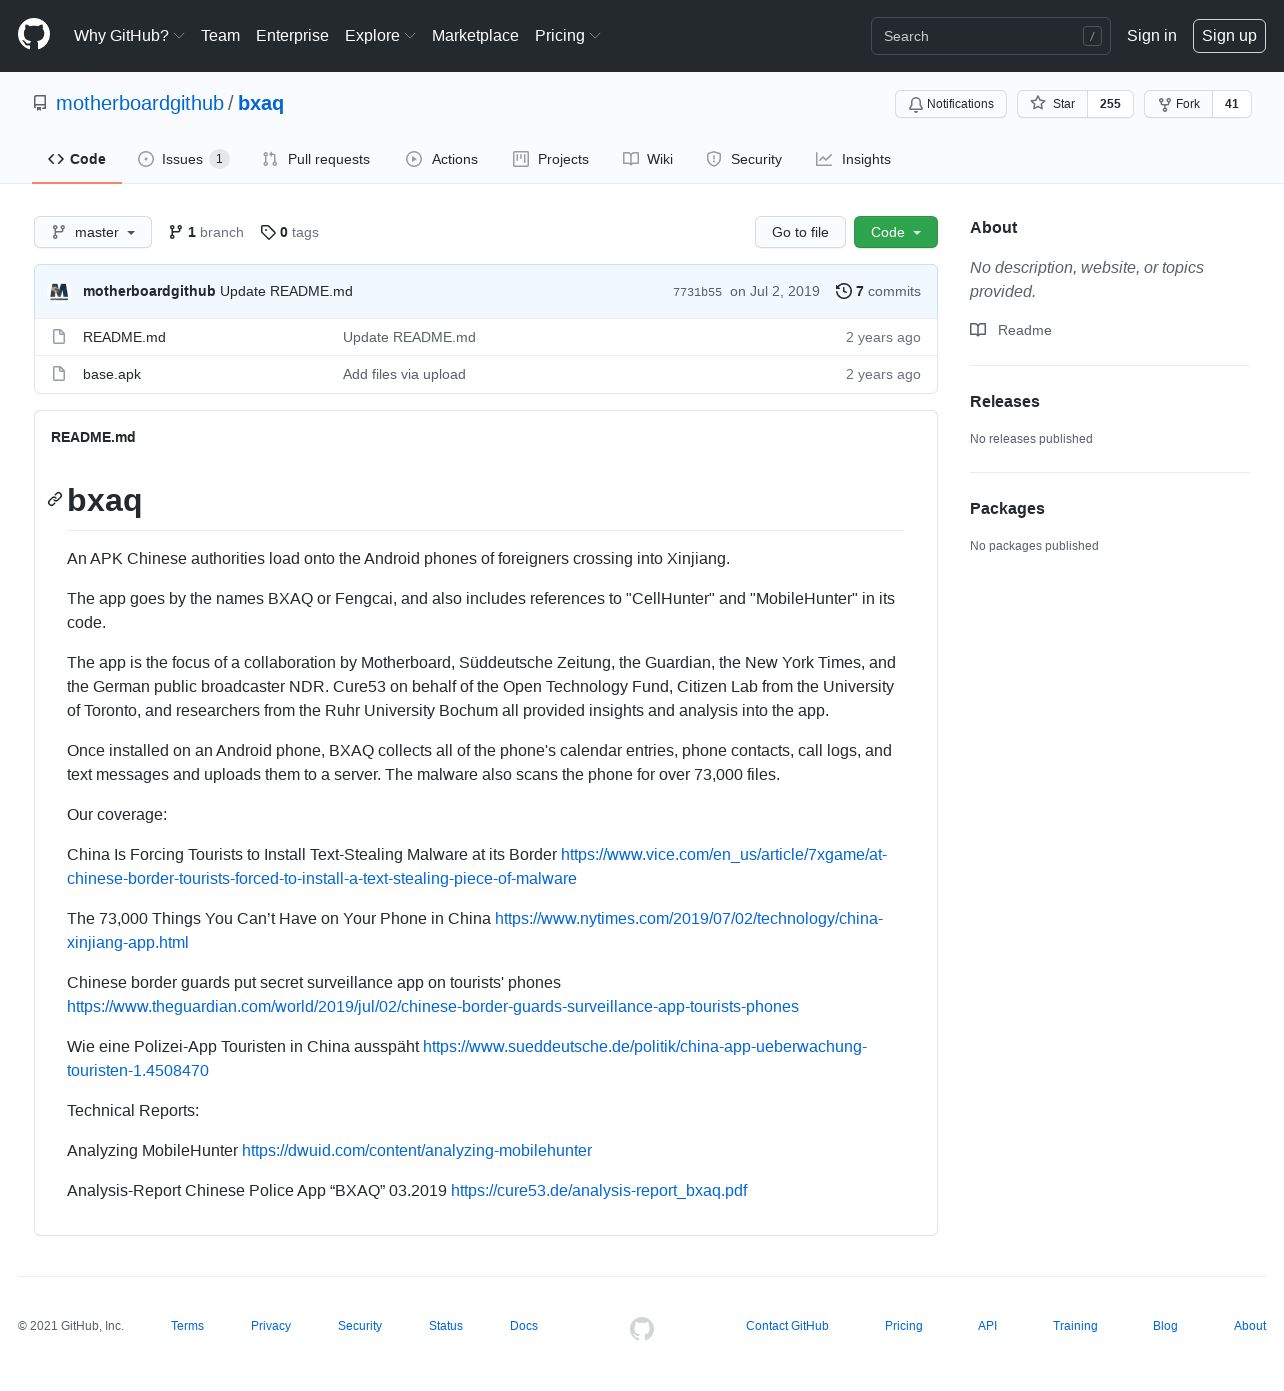The height and width of the screenshot is (1391, 1284).
Task: Open the cure53.de analysis report PDF link
Action: pyautogui.click(x=599, y=1190)
